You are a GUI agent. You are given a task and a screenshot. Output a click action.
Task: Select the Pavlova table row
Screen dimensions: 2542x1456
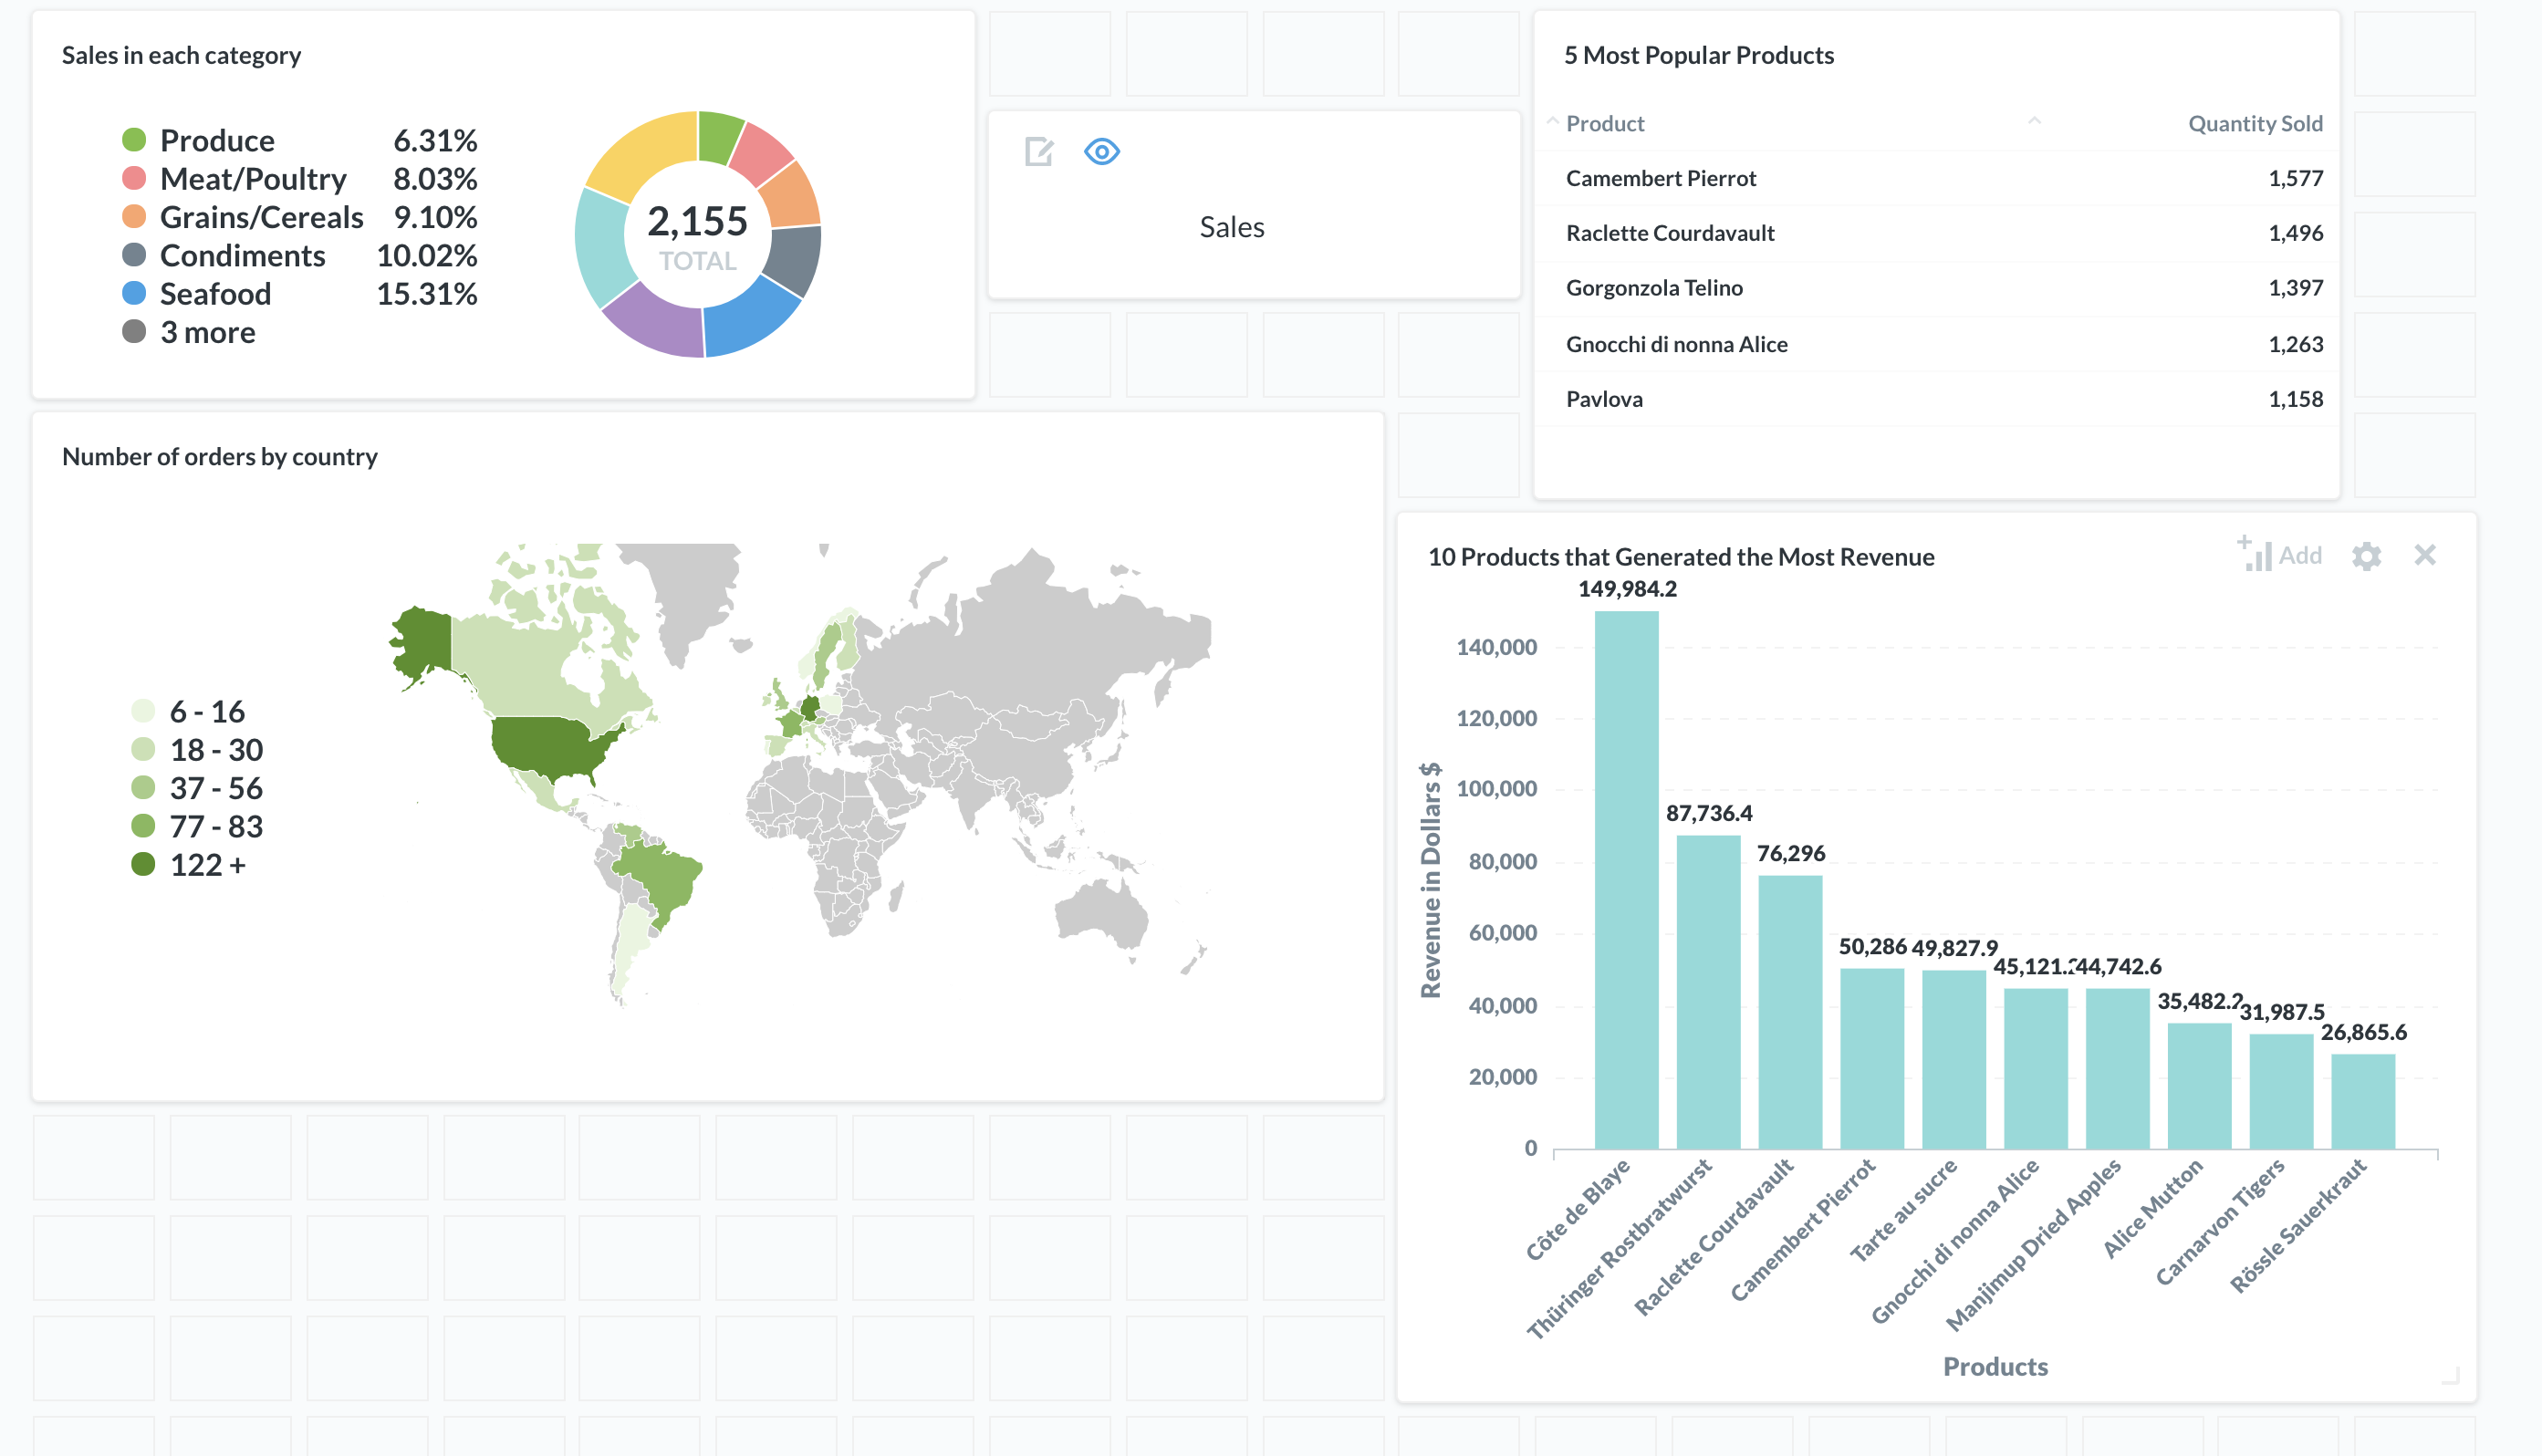coord(1604,399)
